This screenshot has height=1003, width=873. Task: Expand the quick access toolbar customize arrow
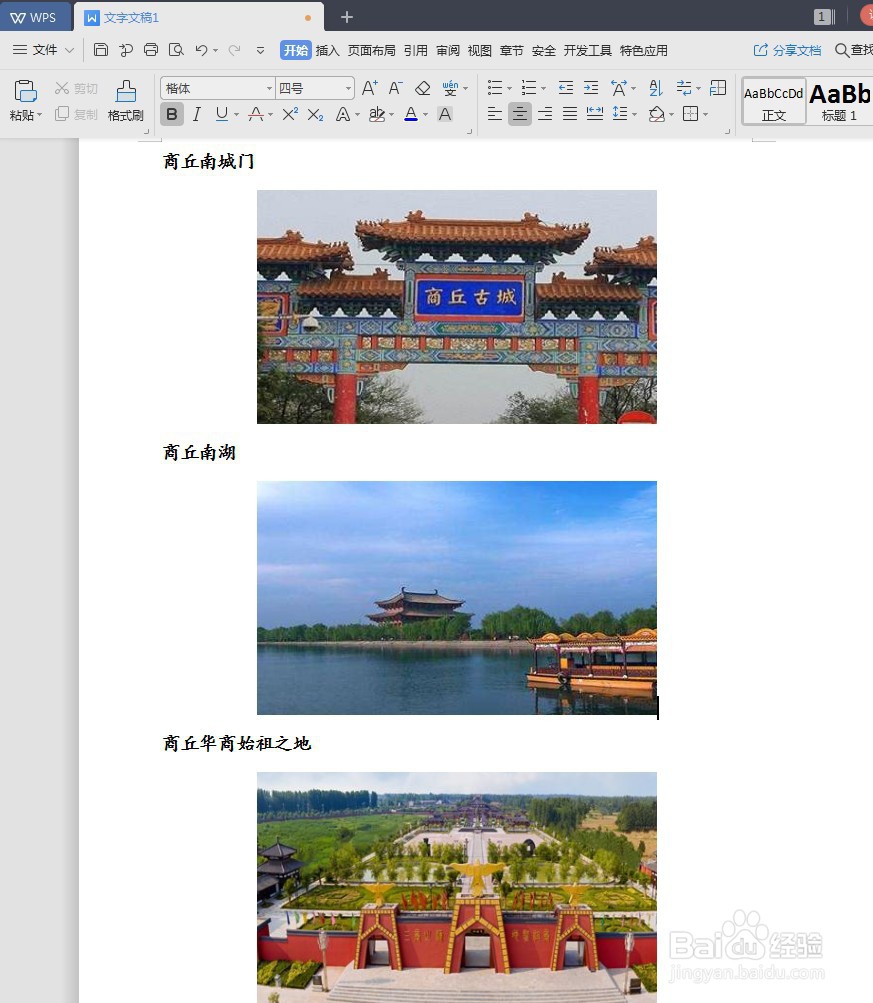tap(260, 50)
